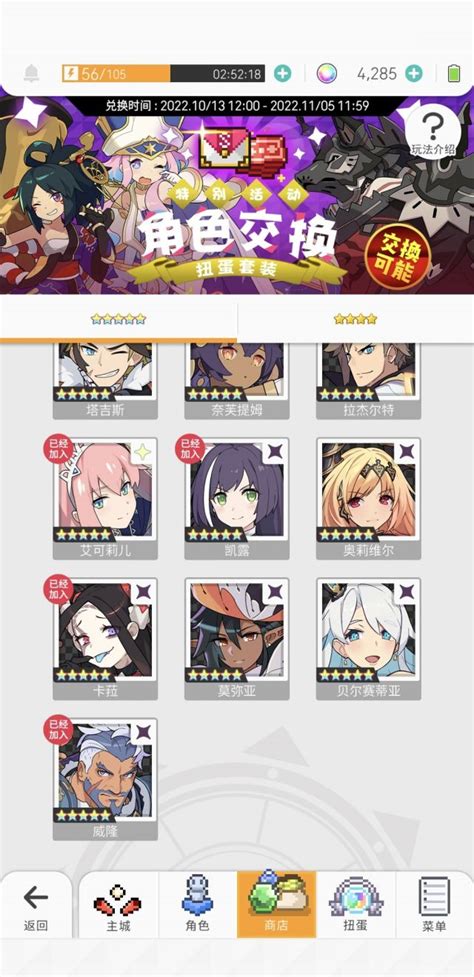The image size is (474, 977).
Task: Open the 角色 character menu icon
Action: (x=197, y=905)
